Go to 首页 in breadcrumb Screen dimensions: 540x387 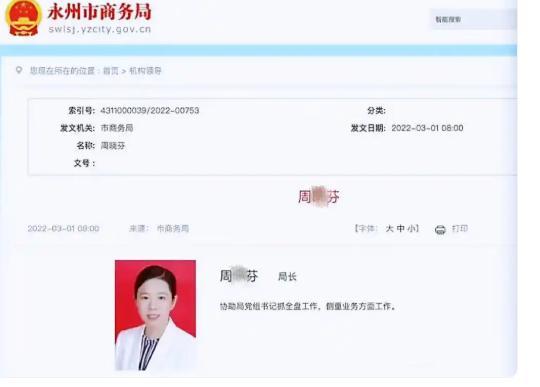click(x=111, y=71)
